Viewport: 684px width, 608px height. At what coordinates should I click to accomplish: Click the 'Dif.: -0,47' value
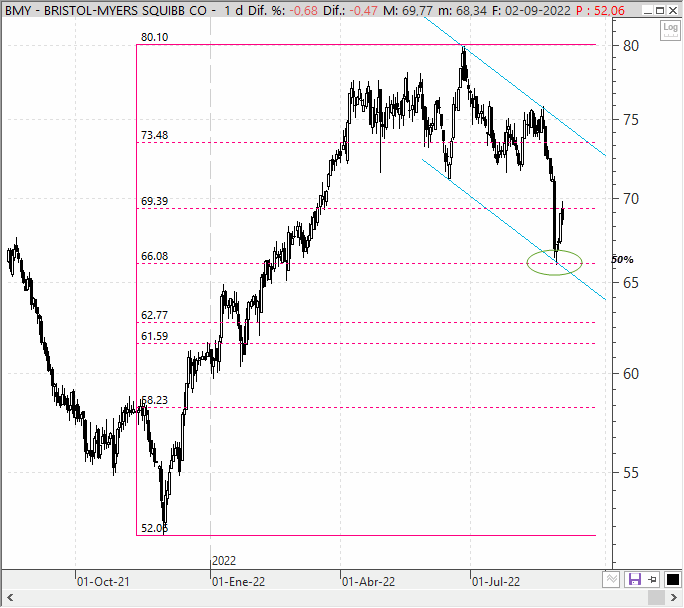click(x=350, y=10)
